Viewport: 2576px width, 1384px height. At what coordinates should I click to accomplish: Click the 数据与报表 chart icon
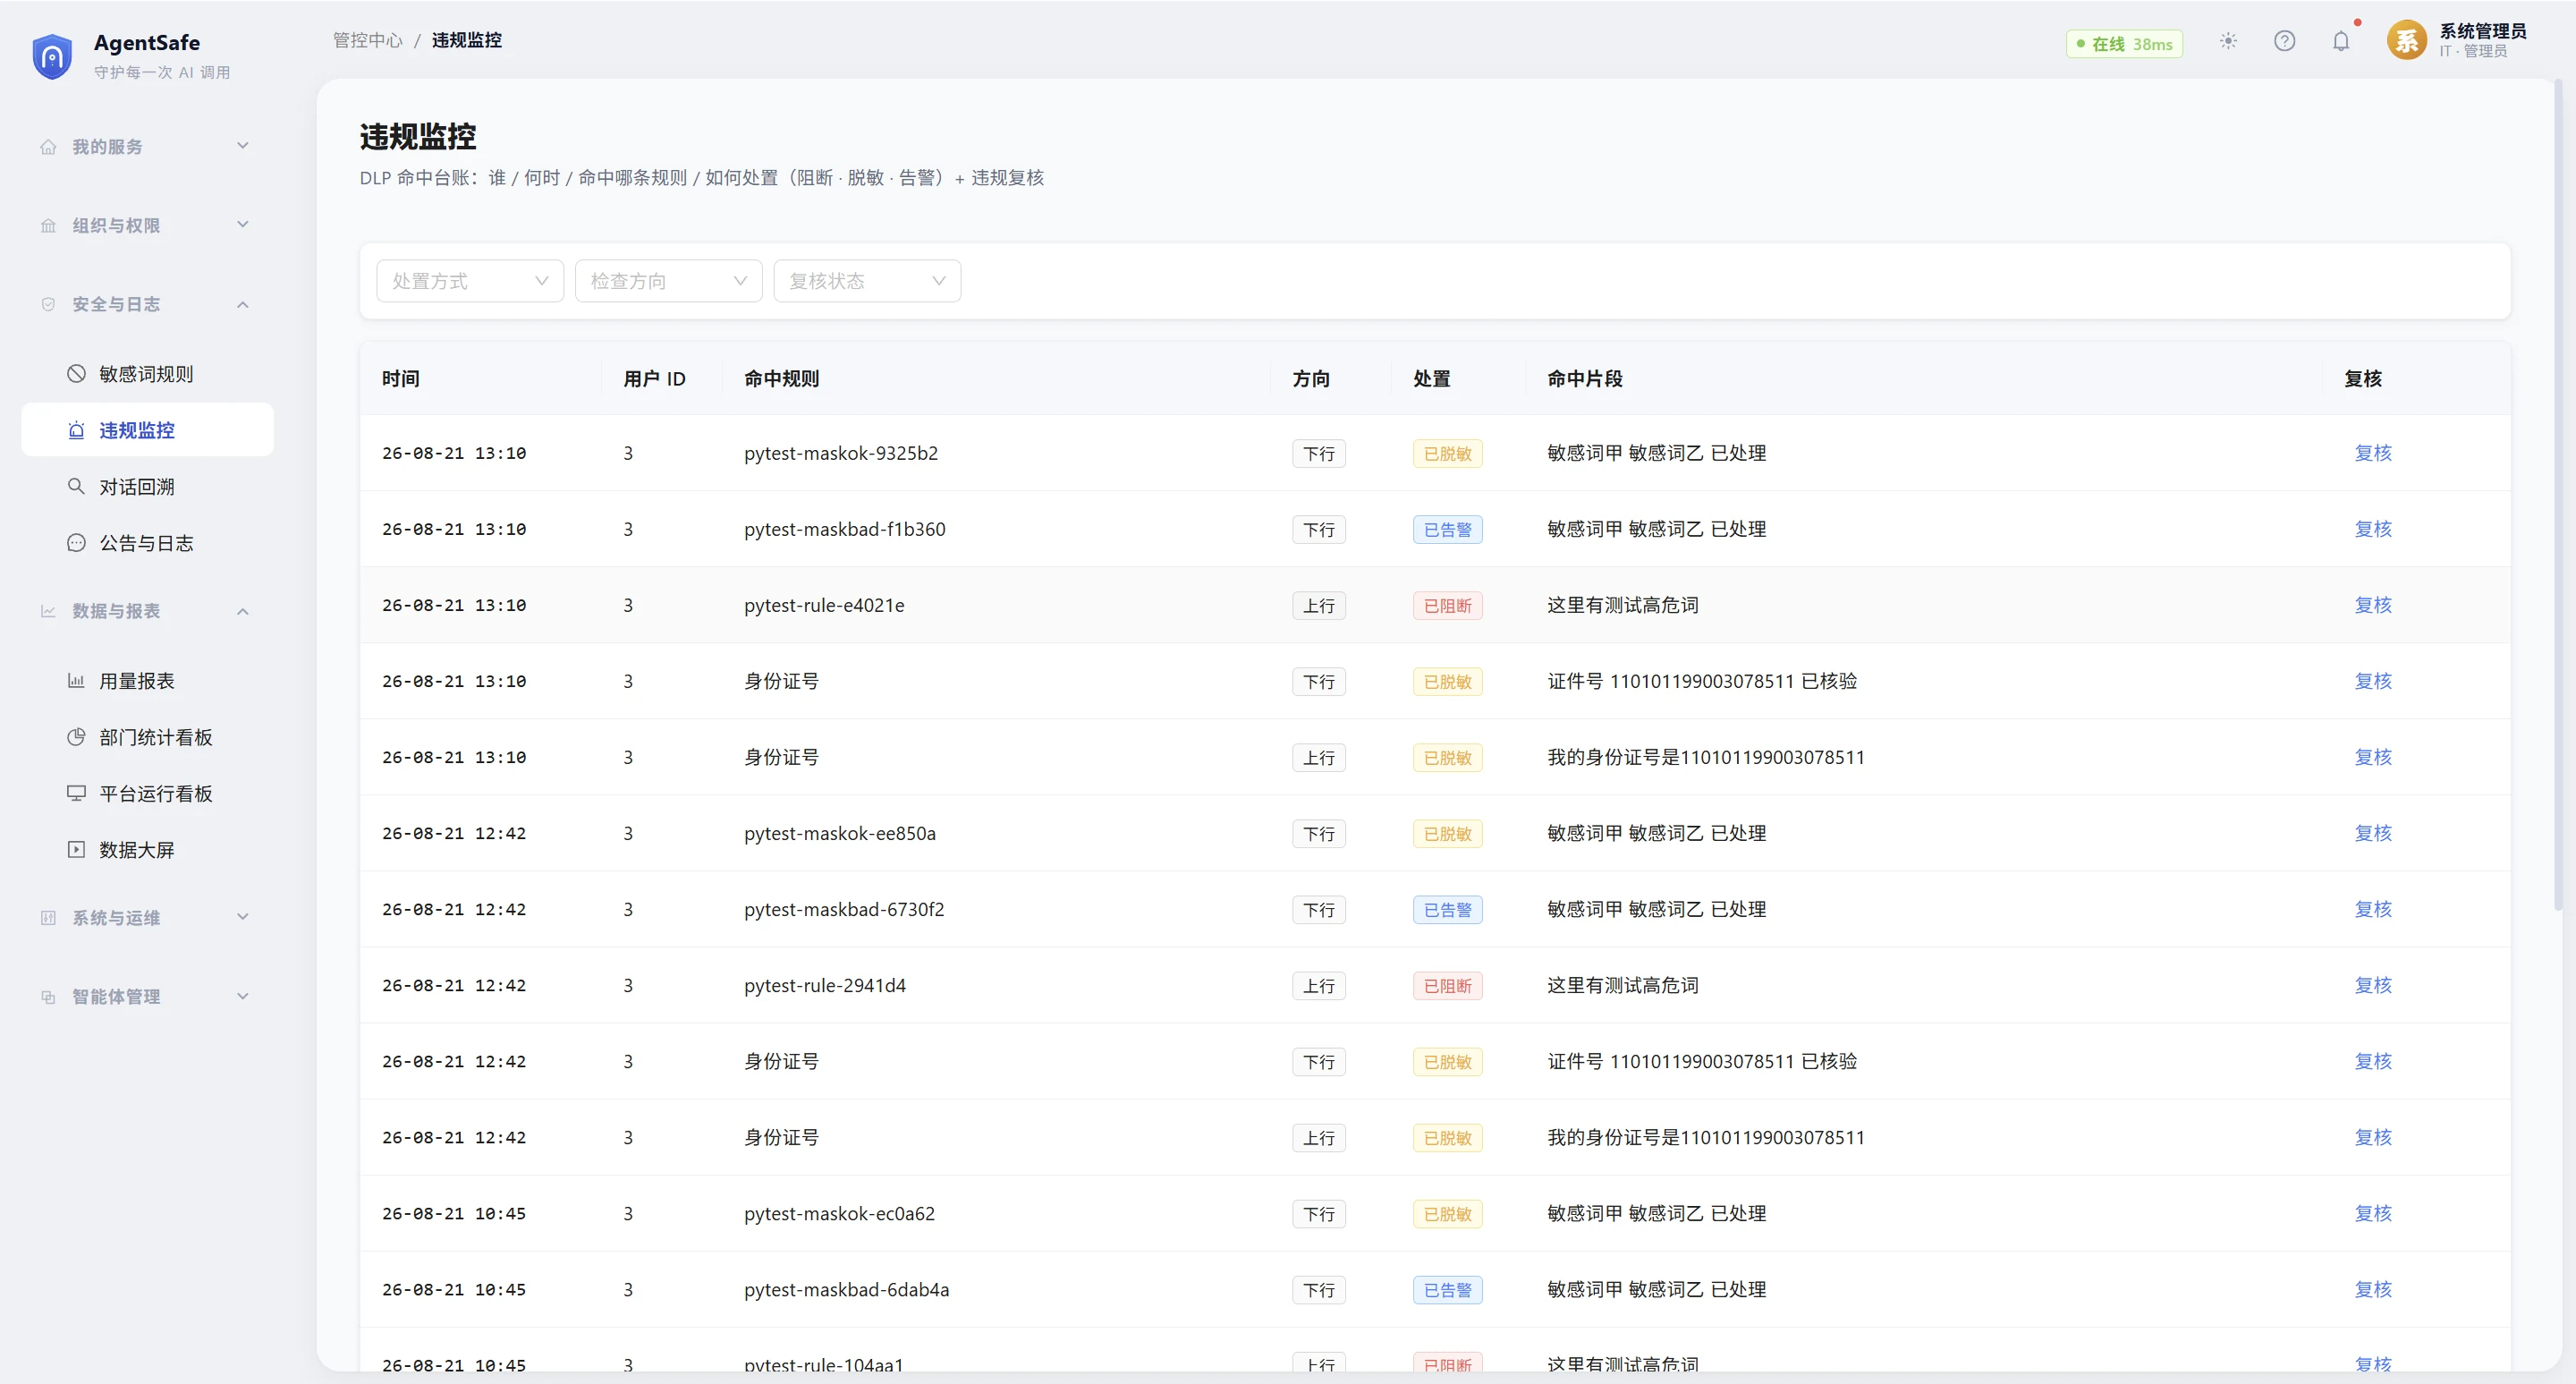pos(48,611)
